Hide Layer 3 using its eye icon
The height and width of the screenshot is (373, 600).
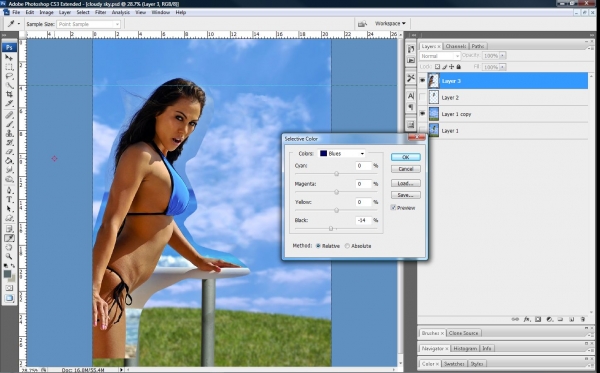pos(422,81)
